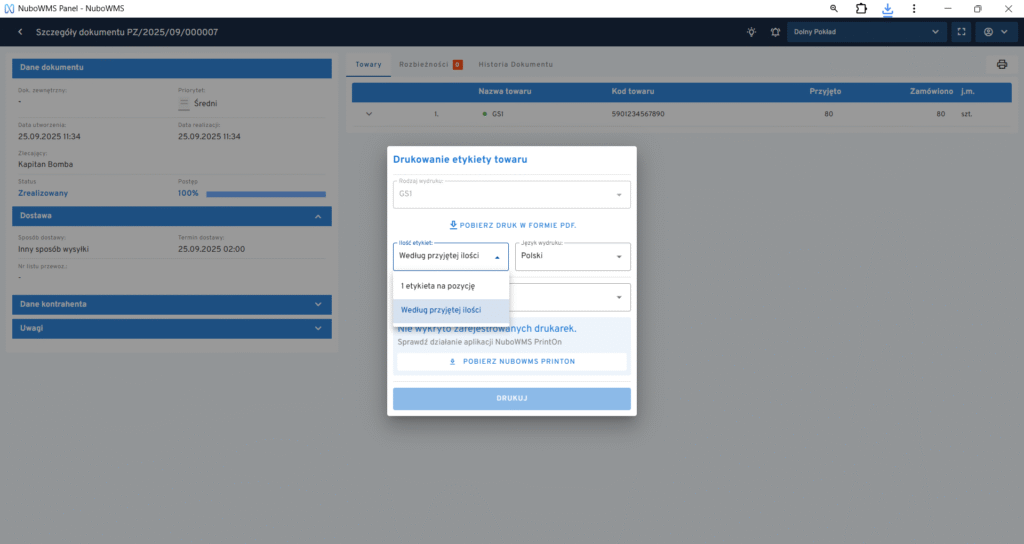The height and width of the screenshot is (544, 1024).
Task: Open the user account menu icon
Action: click(995, 32)
